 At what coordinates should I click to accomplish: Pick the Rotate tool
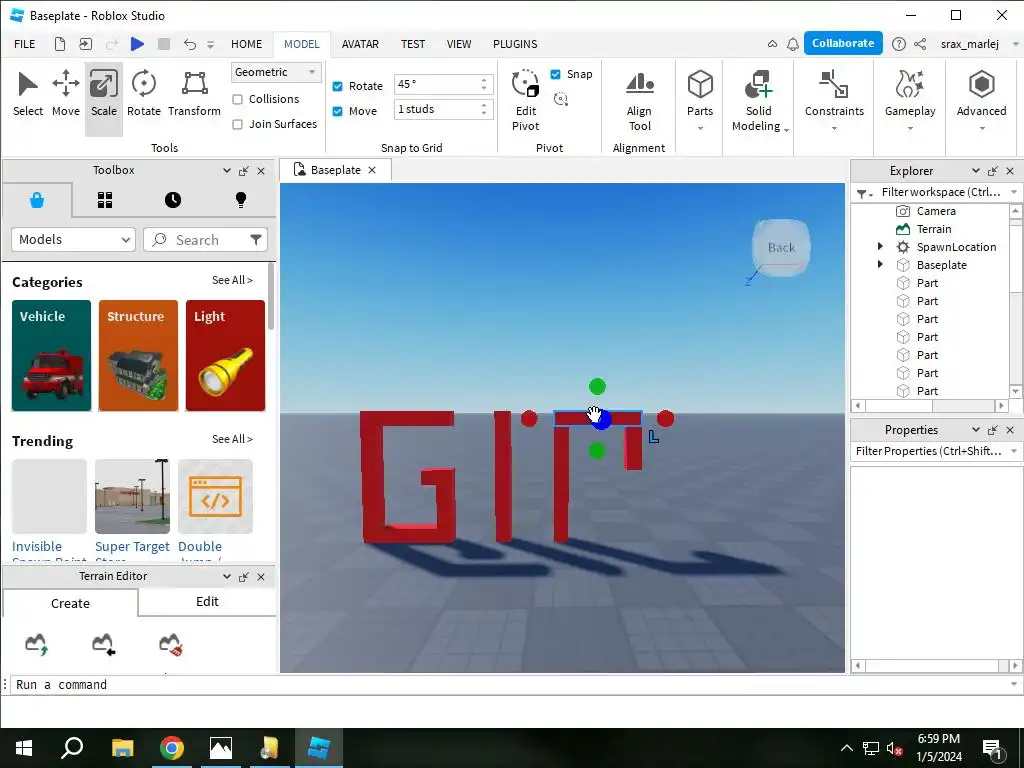(x=144, y=95)
